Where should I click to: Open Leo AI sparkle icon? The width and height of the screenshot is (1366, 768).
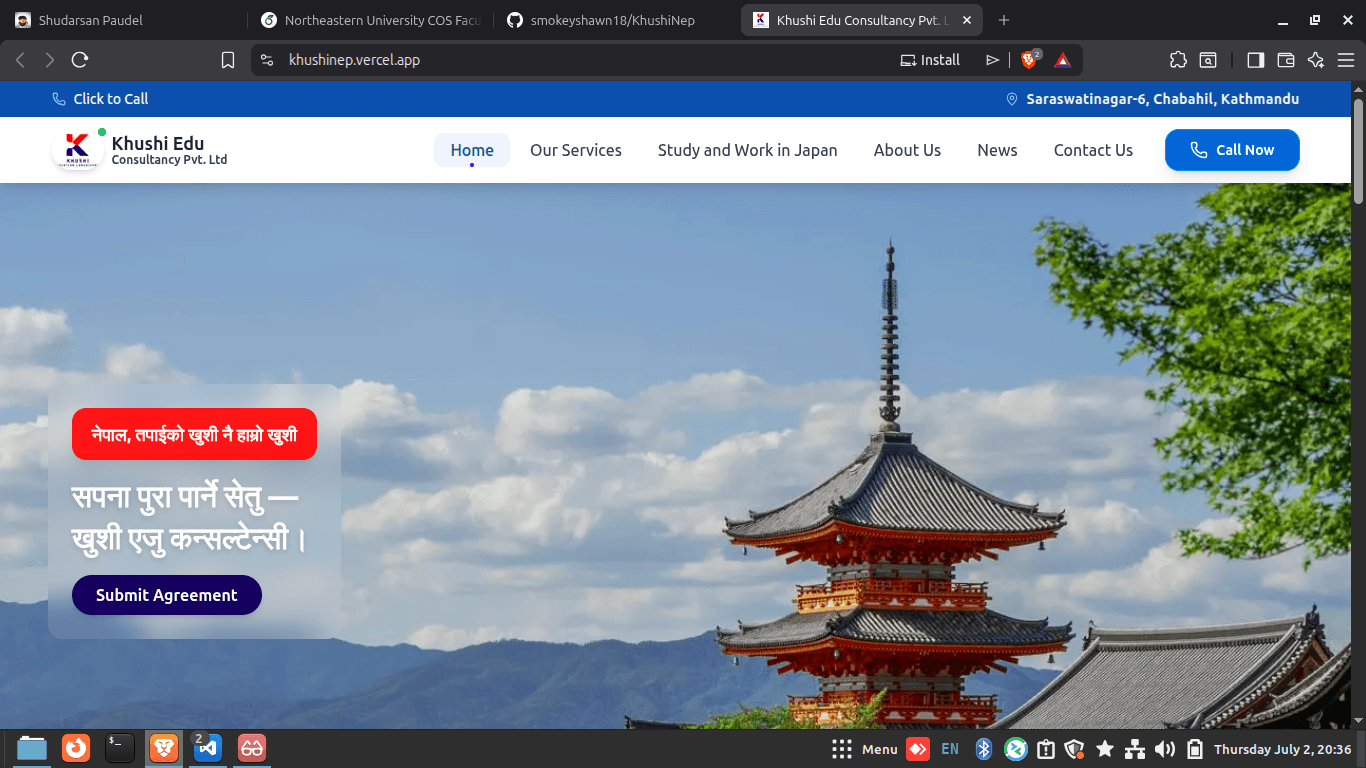tap(1316, 60)
